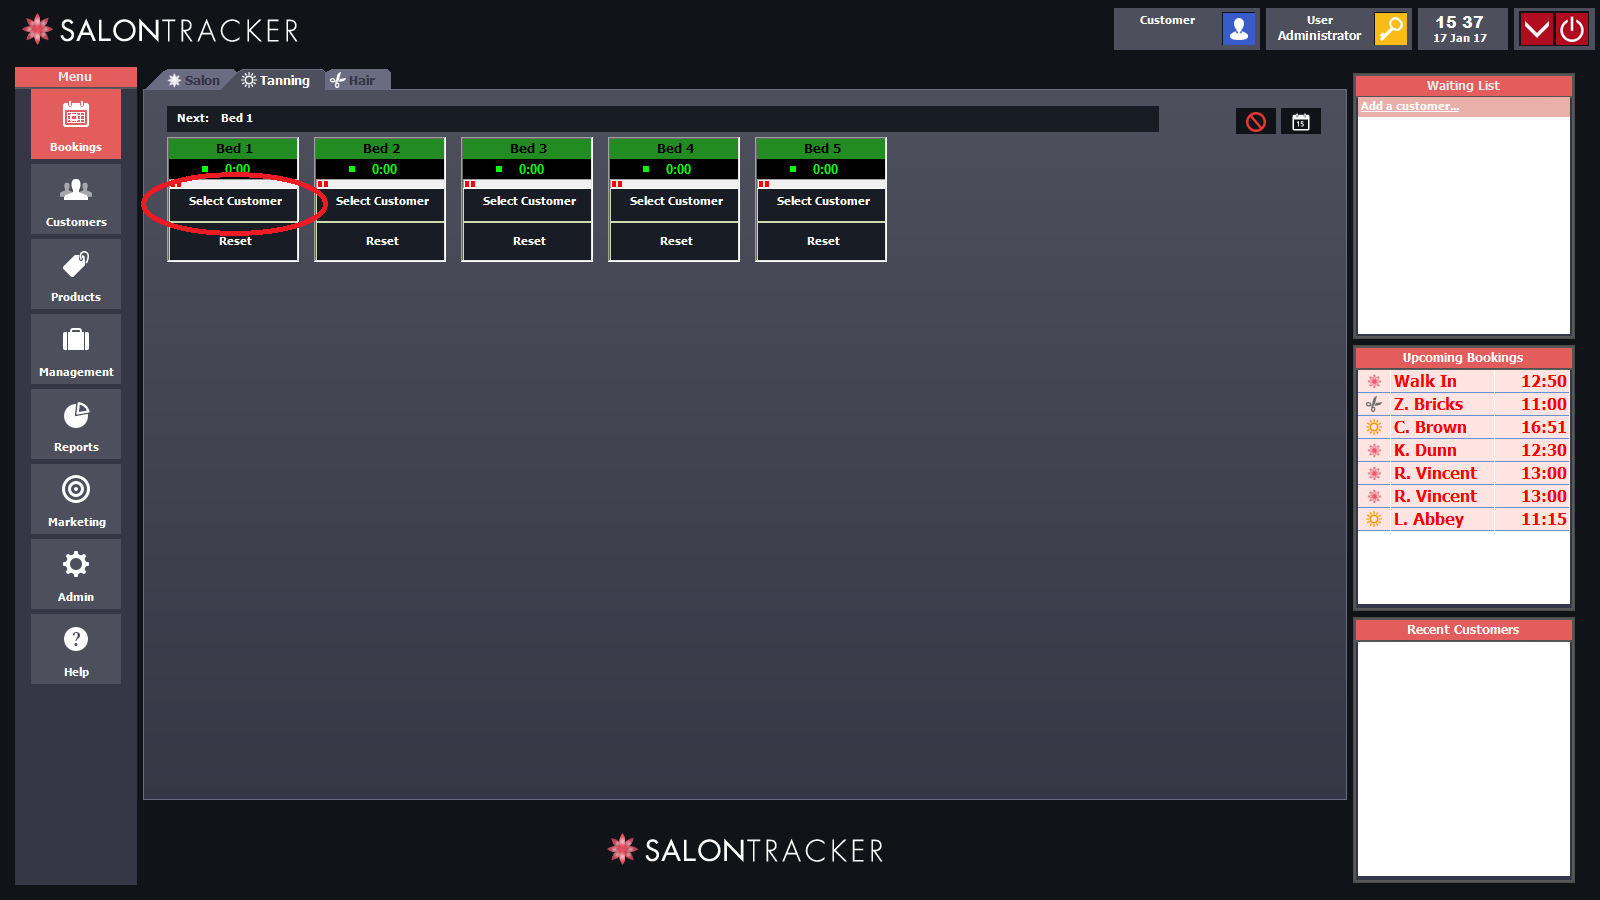Open the Customers section
The image size is (1600, 900).
[x=75, y=199]
